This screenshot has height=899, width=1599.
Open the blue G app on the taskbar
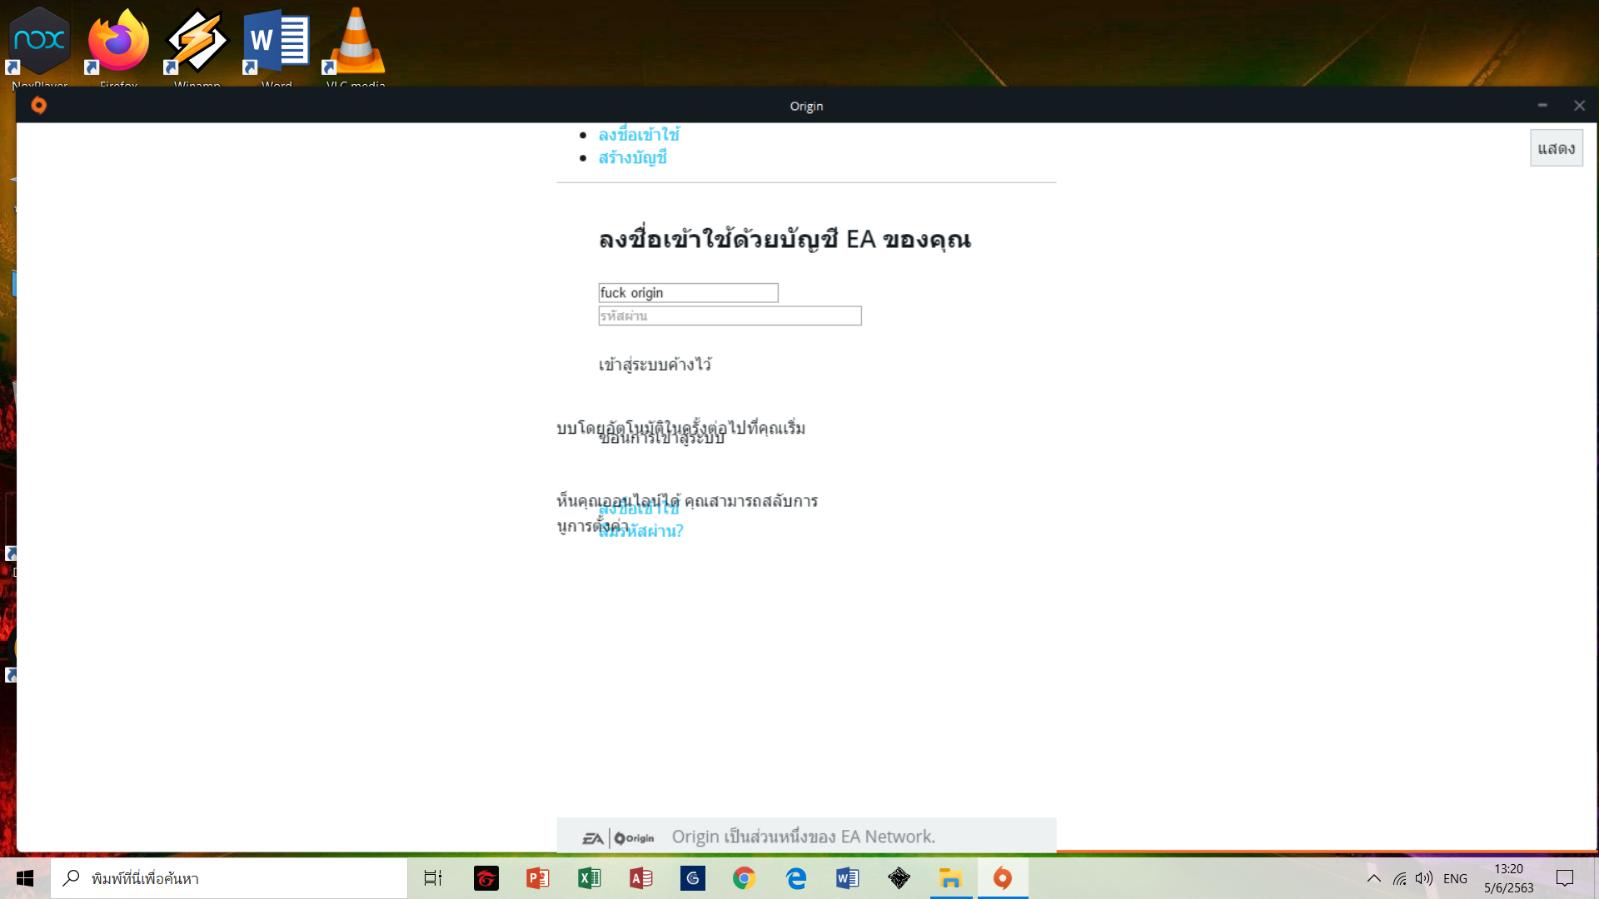tap(693, 878)
